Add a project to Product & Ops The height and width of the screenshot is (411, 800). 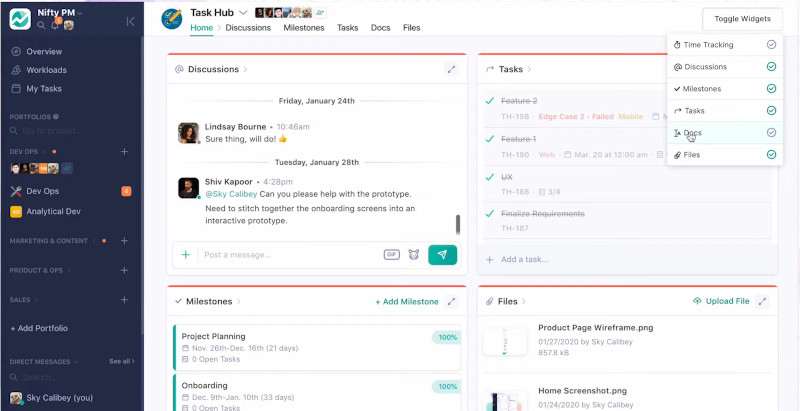click(x=124, y=270)
